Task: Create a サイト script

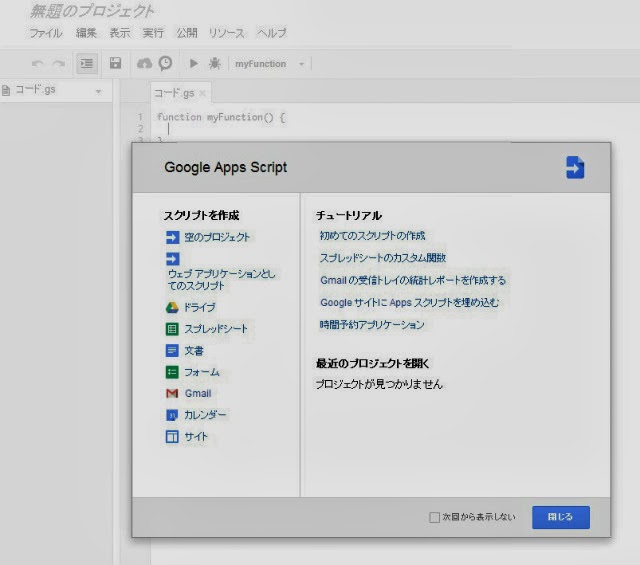Action: pyautogui.click(x=196, y=436)
